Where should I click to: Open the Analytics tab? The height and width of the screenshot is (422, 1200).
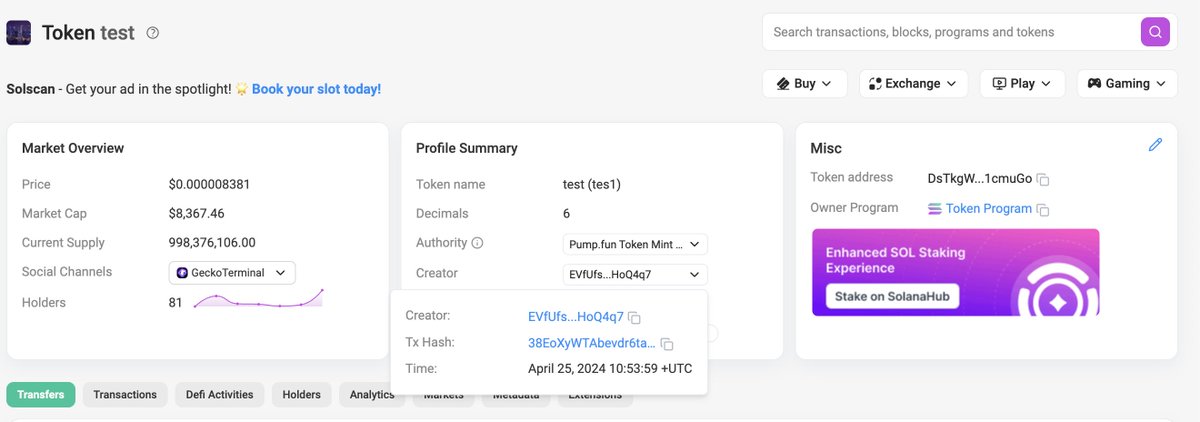372,394
